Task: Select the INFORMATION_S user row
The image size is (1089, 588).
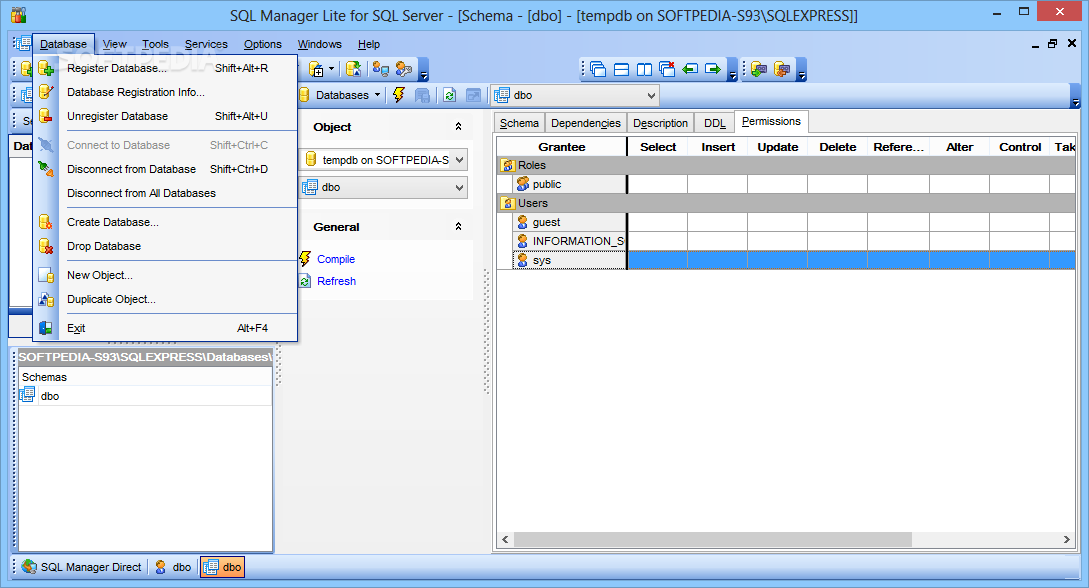Action: coord(785,241)
